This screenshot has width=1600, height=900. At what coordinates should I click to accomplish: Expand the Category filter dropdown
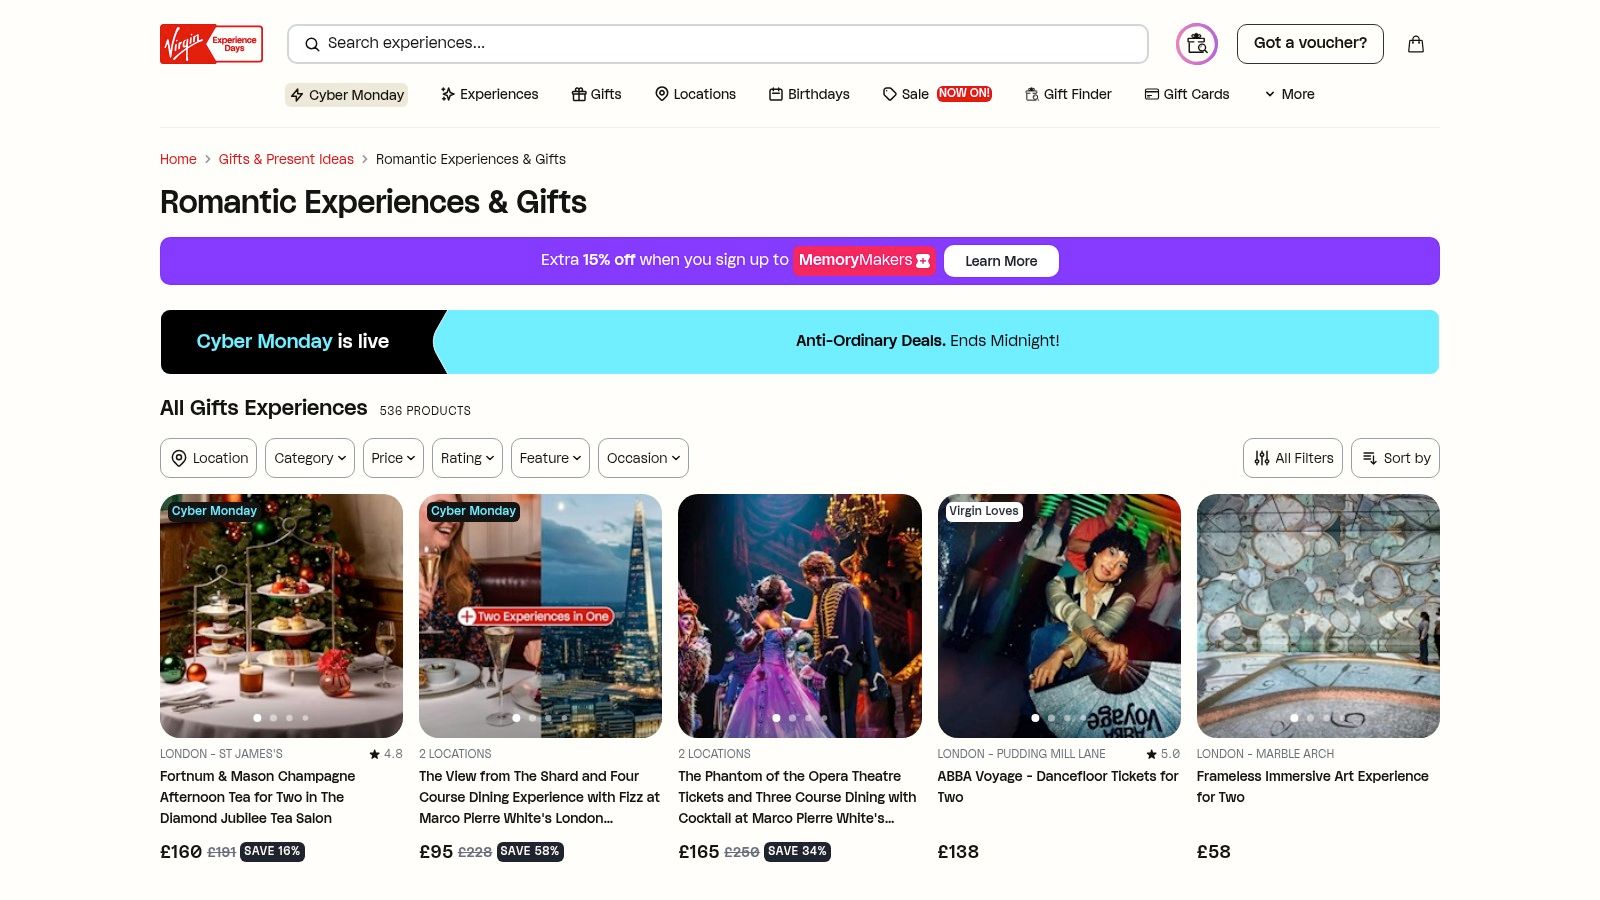click(310, 458)
